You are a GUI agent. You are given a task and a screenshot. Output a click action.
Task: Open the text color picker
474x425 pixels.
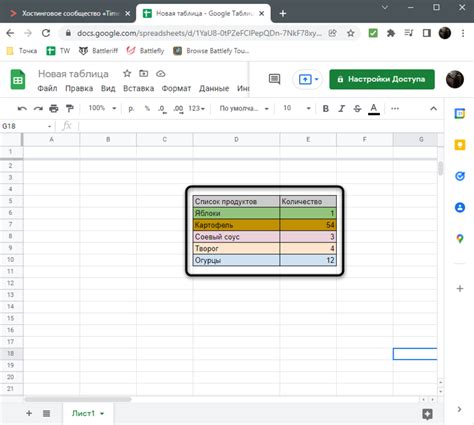(x=374, y=109)
